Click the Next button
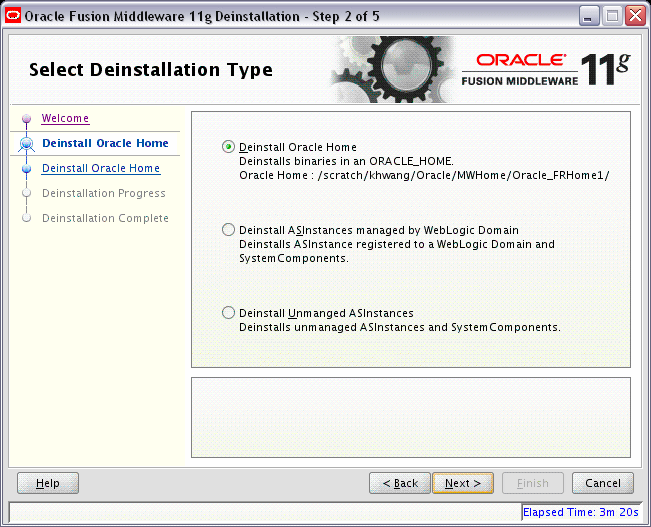The image size is (651, 527). click(463, 483)
